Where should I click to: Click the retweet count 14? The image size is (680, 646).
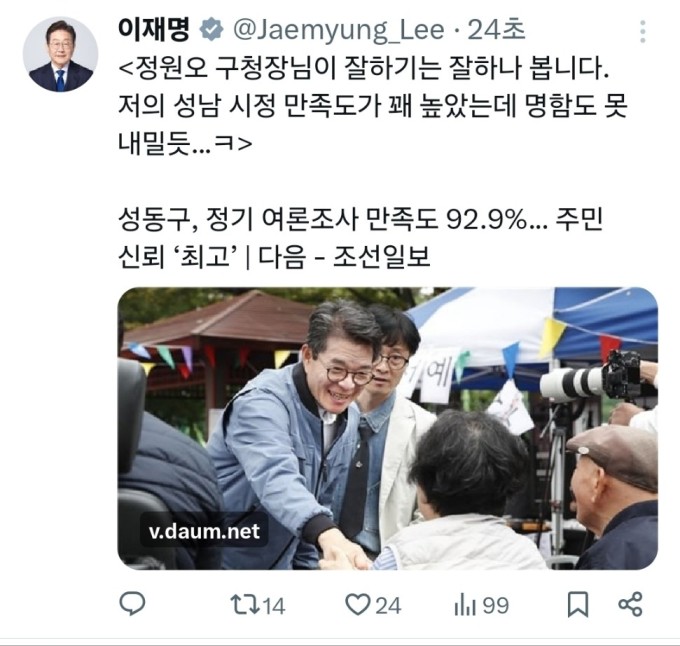274,606
